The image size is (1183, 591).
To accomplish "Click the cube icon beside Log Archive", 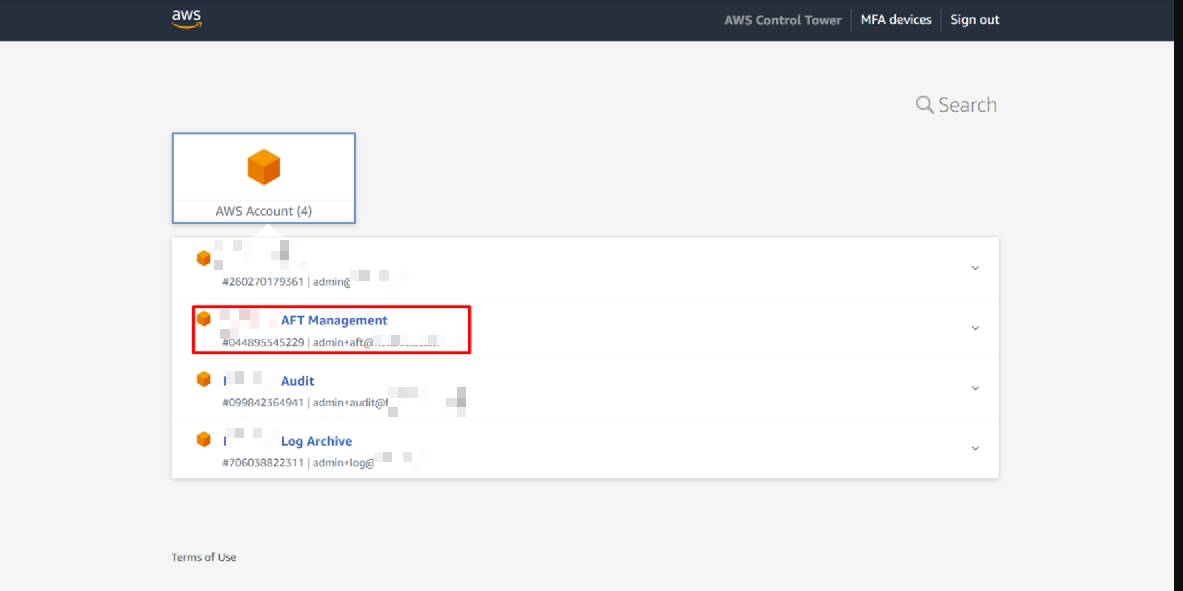I will point(204,439).
